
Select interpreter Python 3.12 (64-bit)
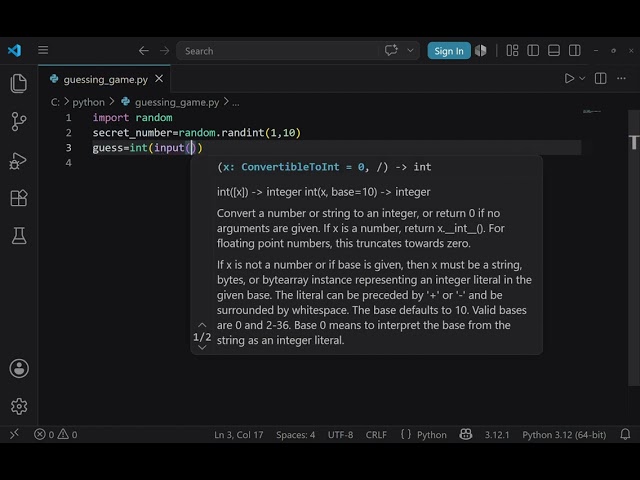[x=564, y=435]
